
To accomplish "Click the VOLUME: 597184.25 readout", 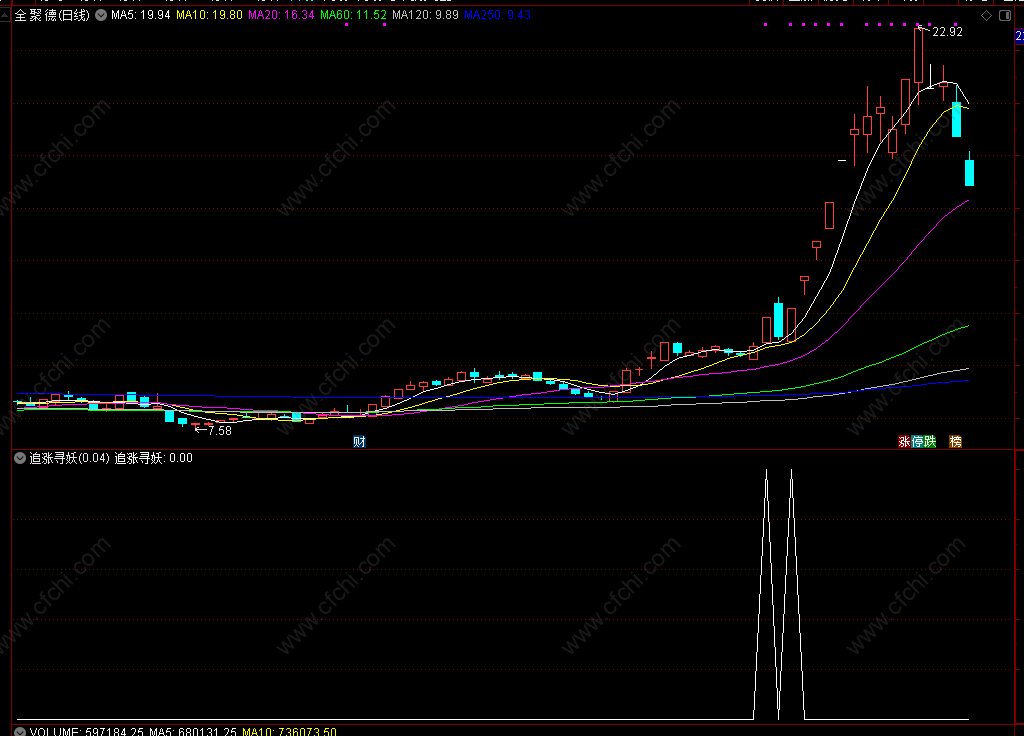I will coord(86,732).
